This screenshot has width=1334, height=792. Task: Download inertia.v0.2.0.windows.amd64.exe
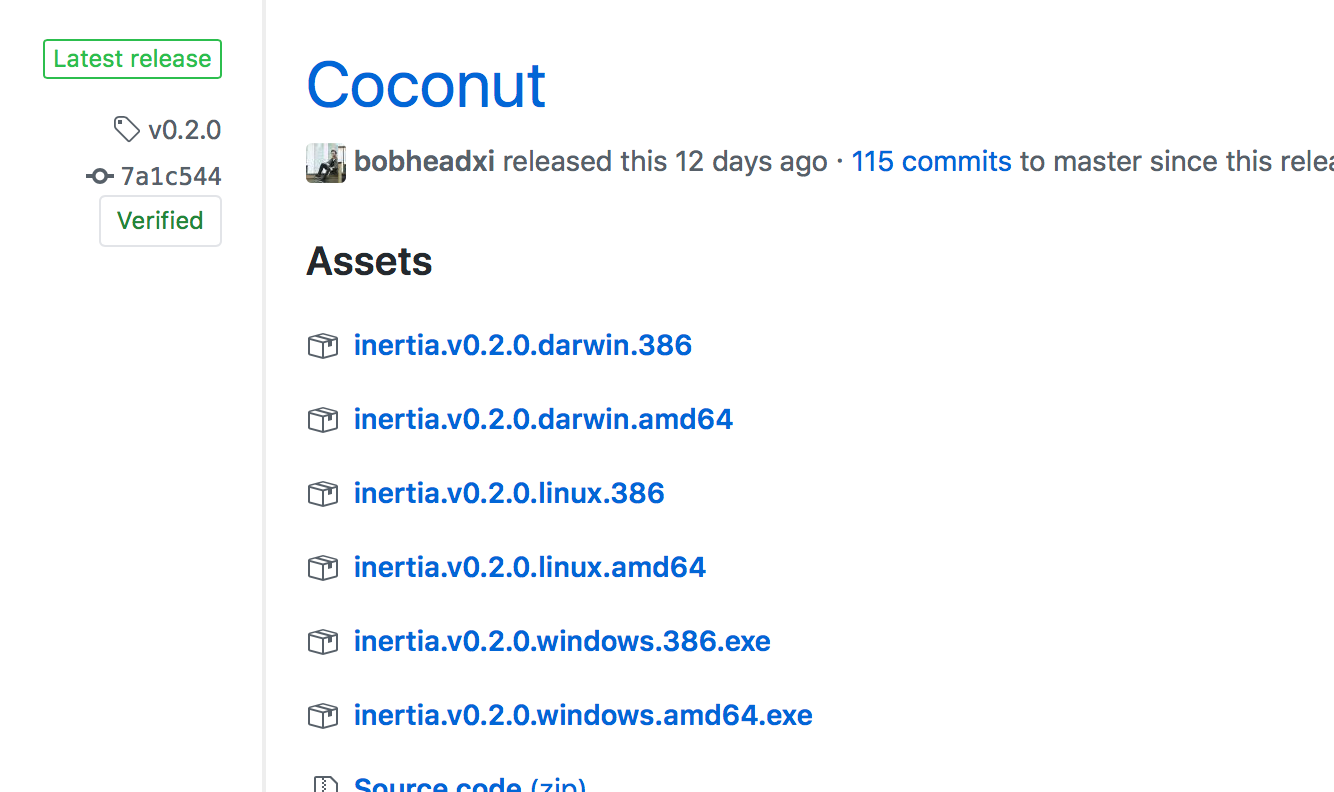click(583, 715)
